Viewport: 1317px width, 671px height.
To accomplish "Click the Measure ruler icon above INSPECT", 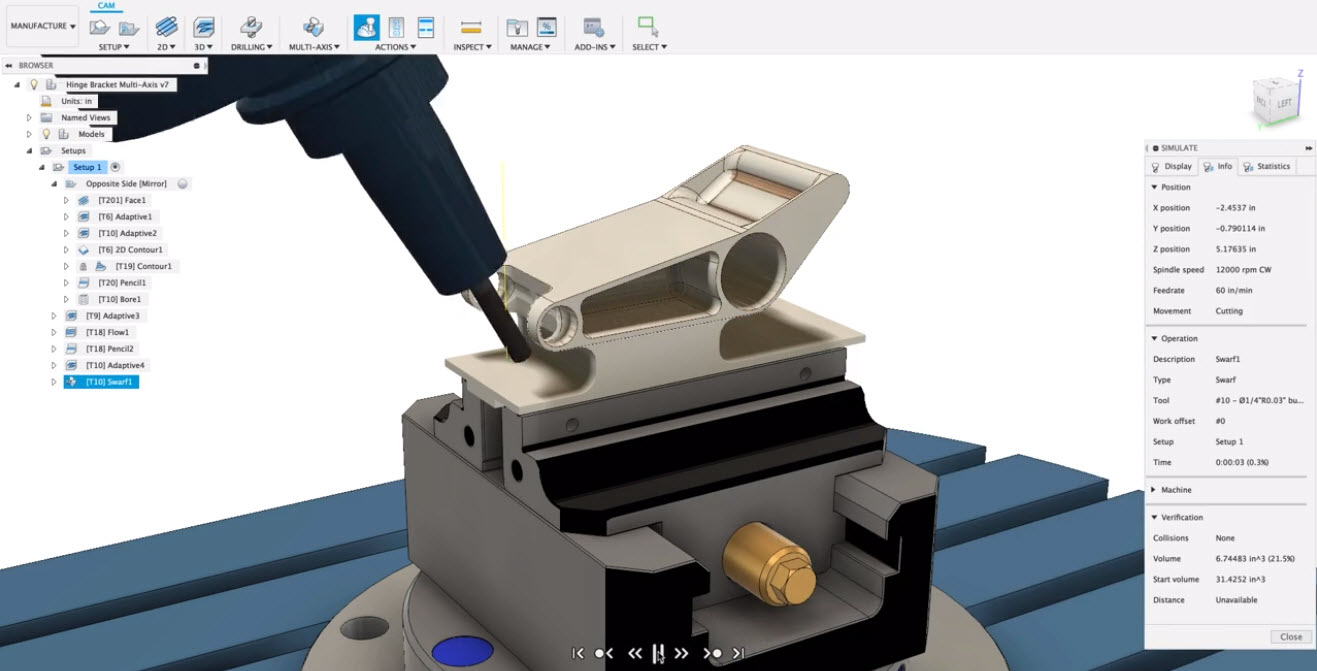I will pyautogui.click(x=471, y=27).
